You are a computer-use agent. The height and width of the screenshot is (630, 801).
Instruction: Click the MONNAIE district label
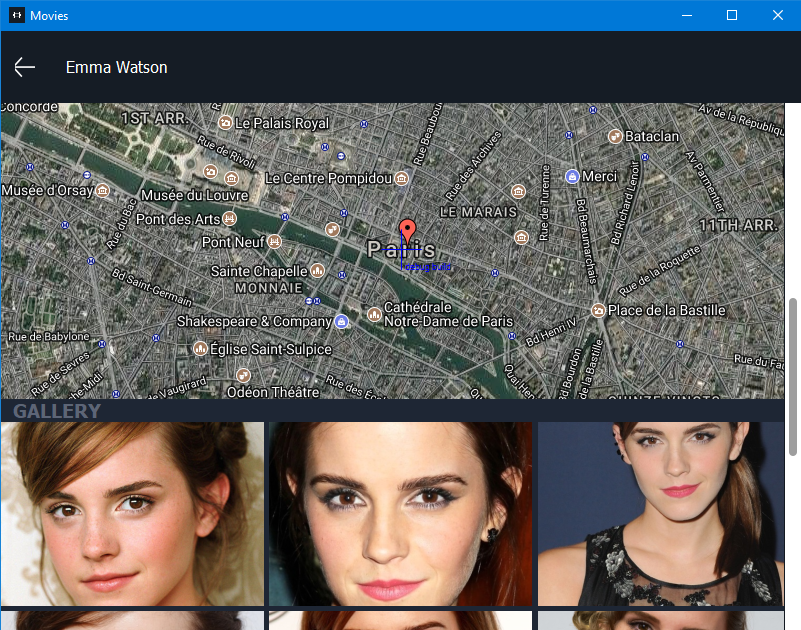point(269,288)
